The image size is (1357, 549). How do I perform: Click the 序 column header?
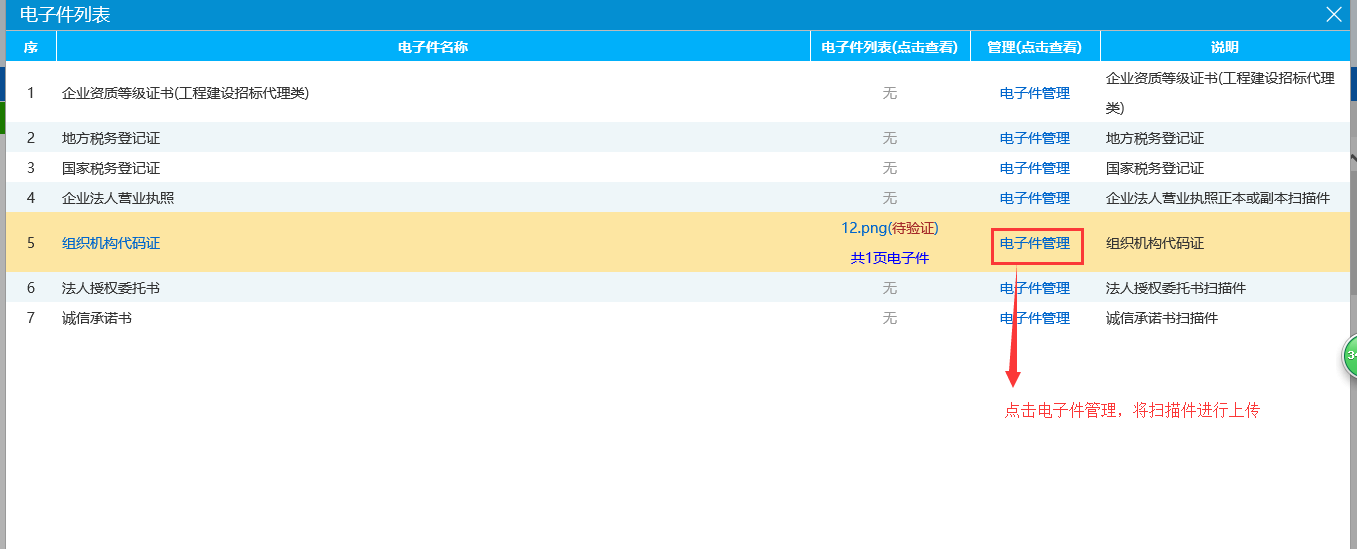point(31,47)
